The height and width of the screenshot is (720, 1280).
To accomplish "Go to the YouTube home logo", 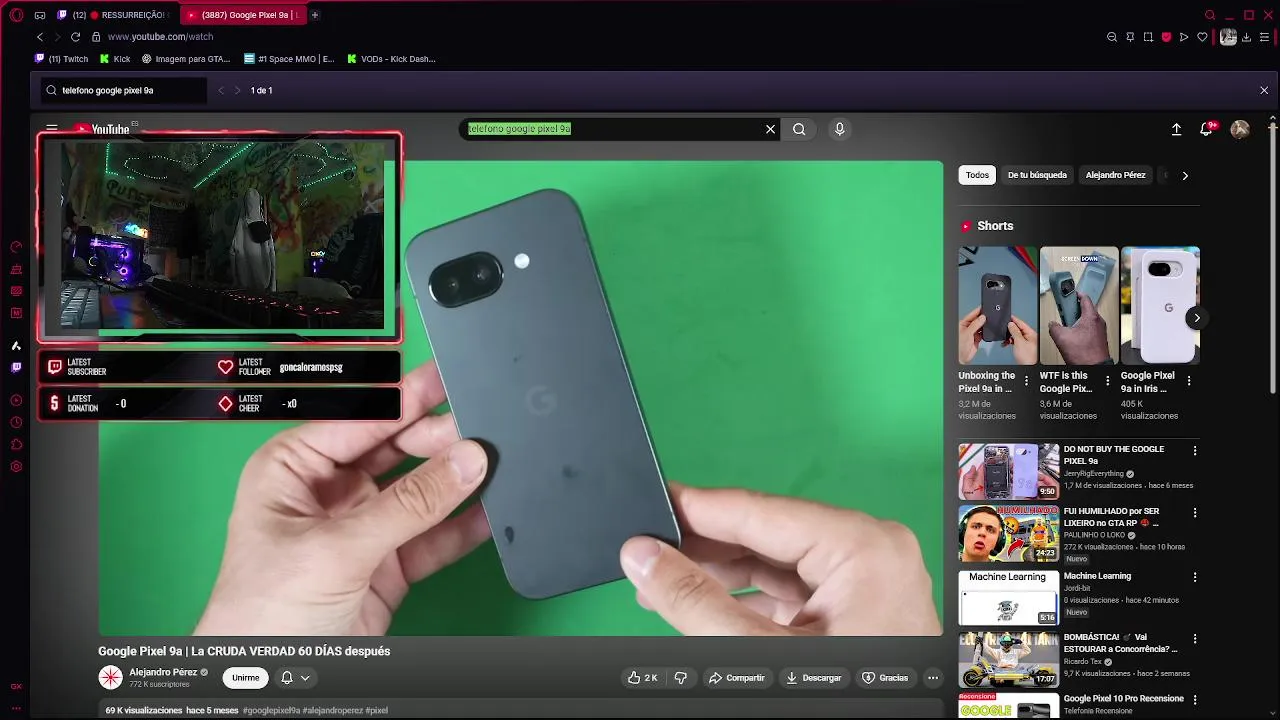I will pos(101,129).
